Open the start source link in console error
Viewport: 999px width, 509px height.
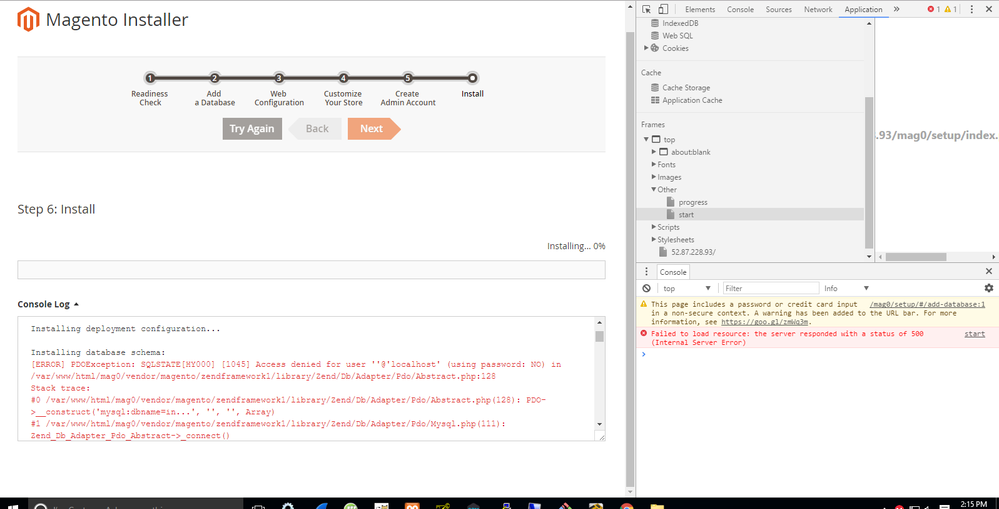coord(974,334)
